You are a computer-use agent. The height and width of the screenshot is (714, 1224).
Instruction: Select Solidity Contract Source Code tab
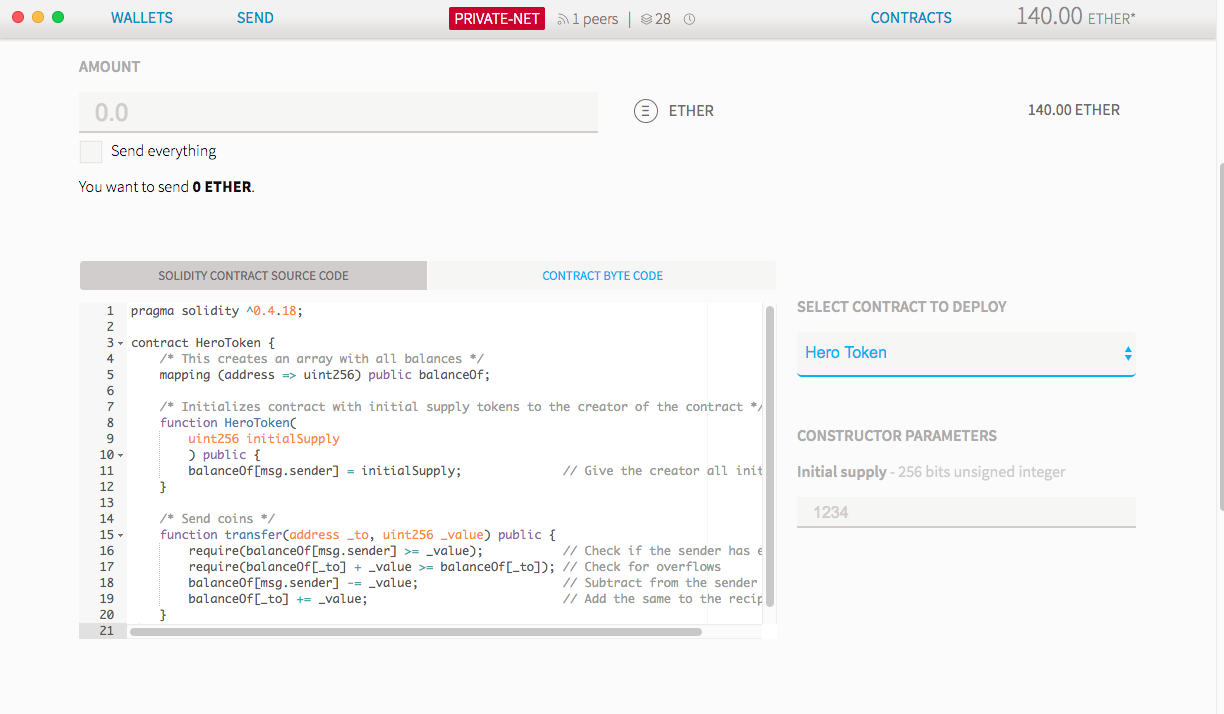(x=253, y=276)
